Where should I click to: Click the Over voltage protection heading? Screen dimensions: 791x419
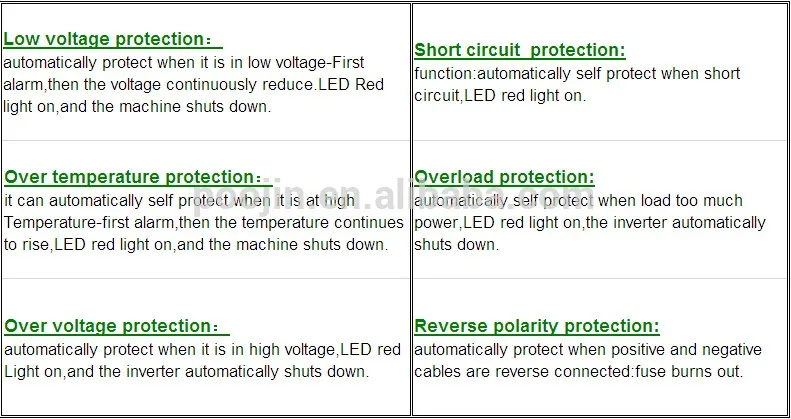(109, 326)
